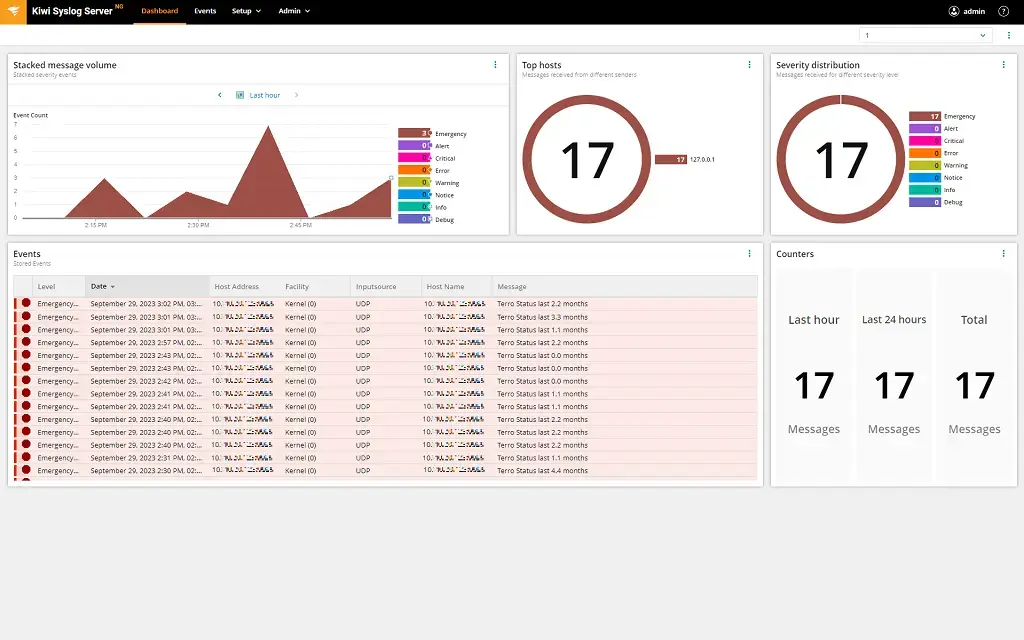Expand the Admin dropdown menu

click(294, 11)
